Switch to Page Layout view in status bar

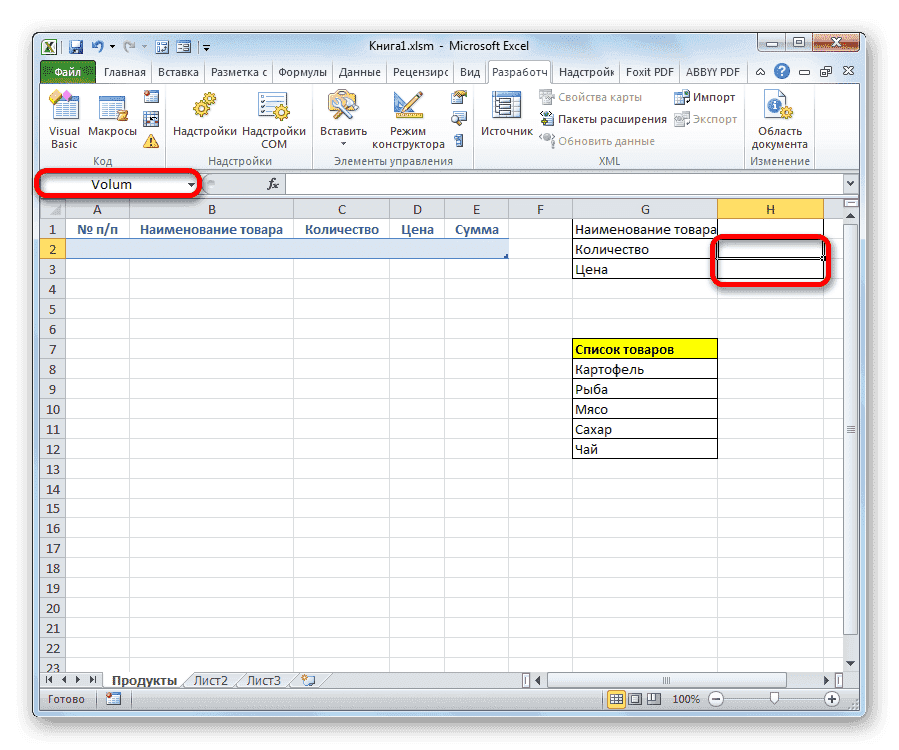click(x=636, y=699)
